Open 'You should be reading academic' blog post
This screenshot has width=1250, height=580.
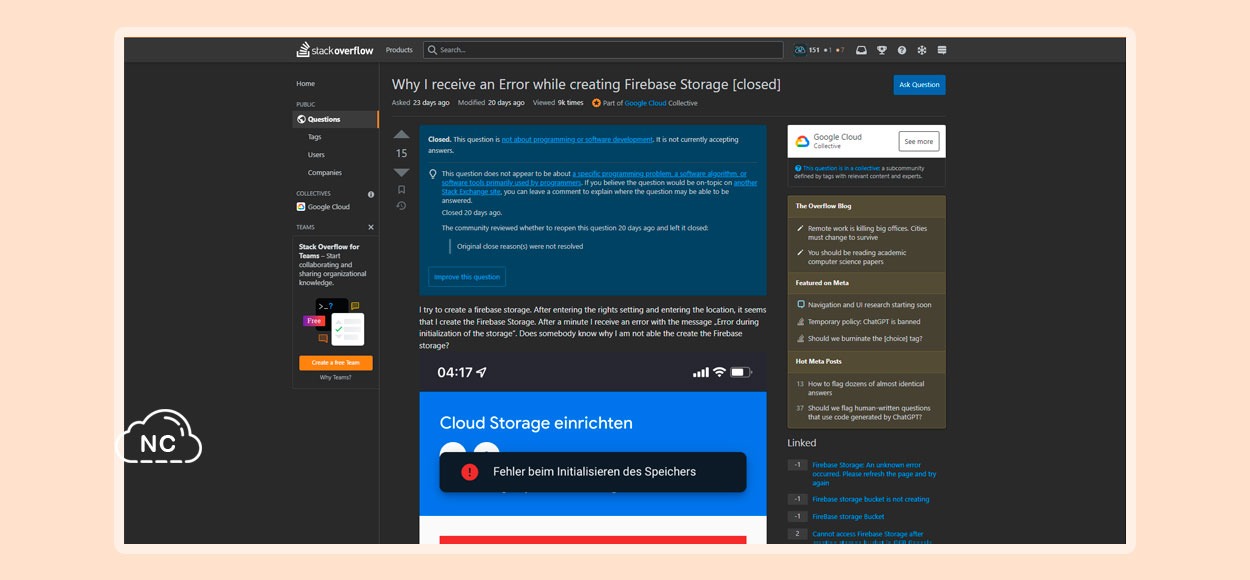point(857,257)
